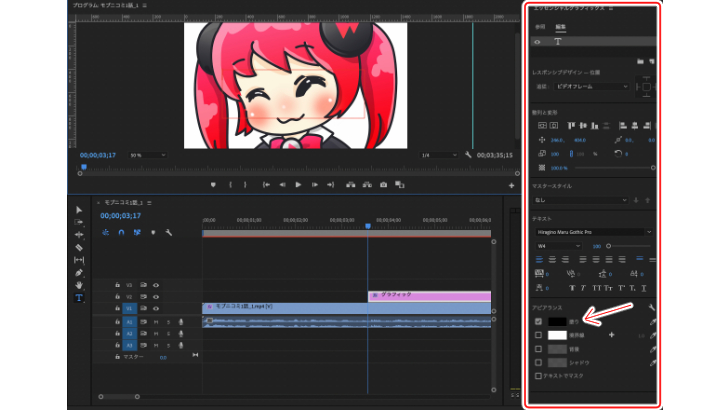Enable the Background appearance checkbox

pyautogui.click(x=538, y=349)
